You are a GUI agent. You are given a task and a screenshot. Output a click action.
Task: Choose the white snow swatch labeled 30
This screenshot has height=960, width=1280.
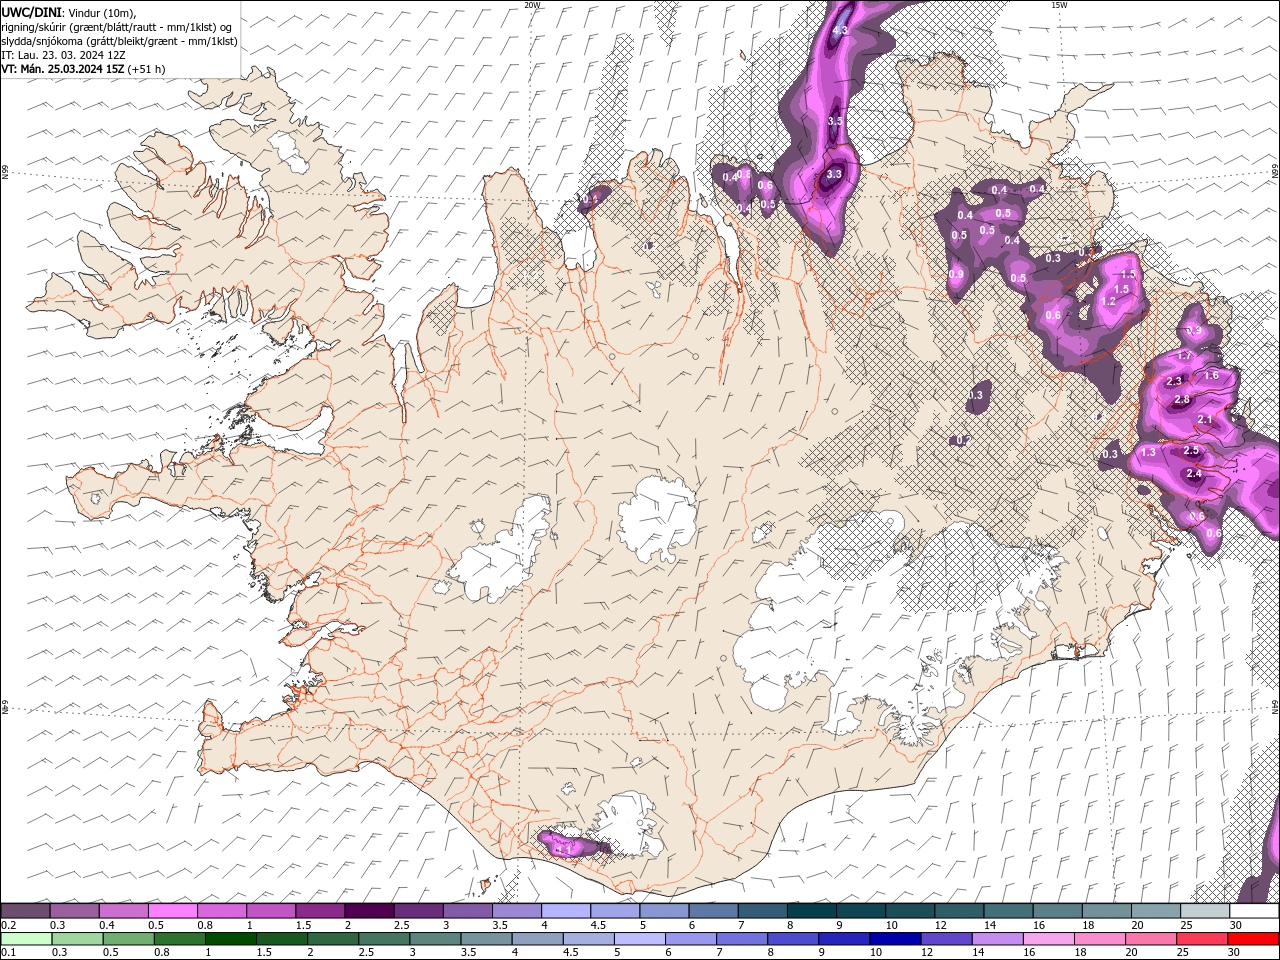pyautogui.click(x=1254, y=911)
